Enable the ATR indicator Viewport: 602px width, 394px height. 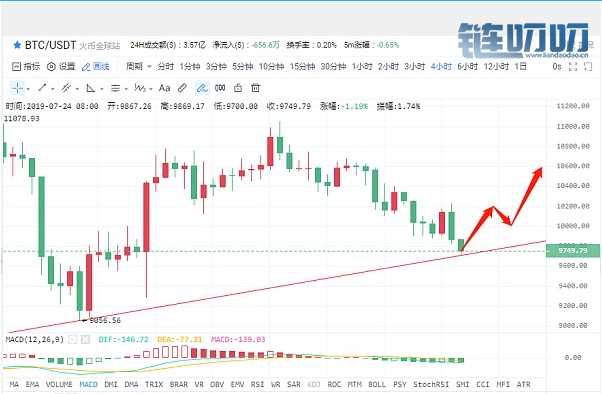tap(523, 384)
